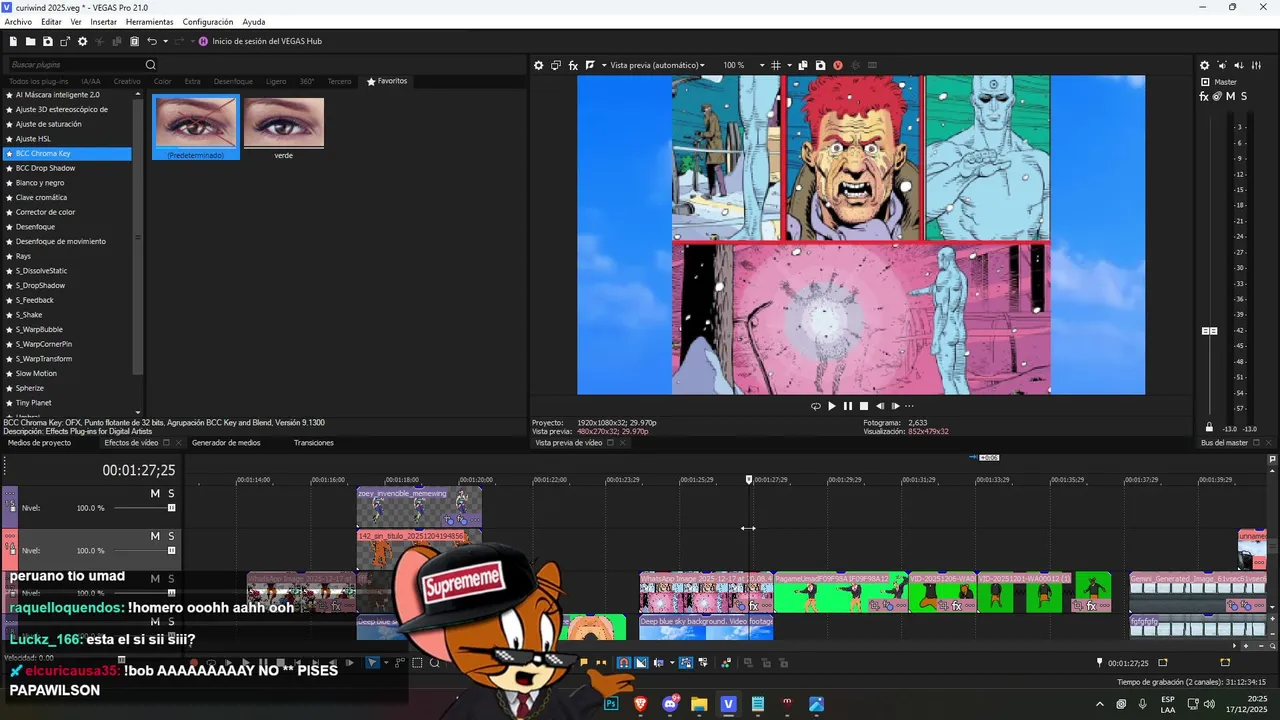Open a project with the folder icon
Image resolution: width=1280 pixels, height=720 pixels.
31,41
